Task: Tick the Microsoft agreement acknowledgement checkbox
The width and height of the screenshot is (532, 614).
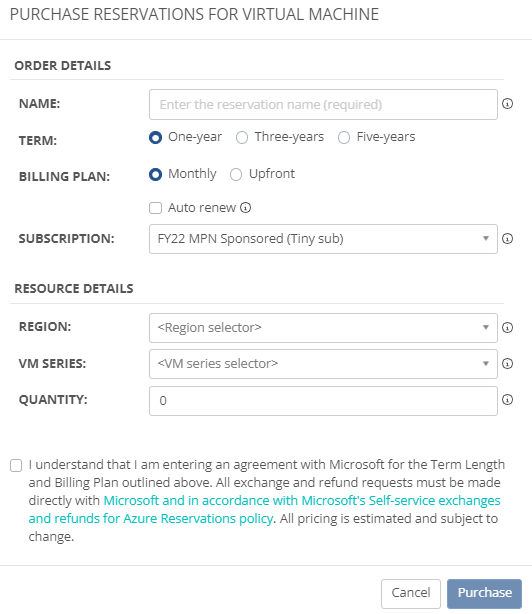Action: pyautogui.click(x=16, y=465)
